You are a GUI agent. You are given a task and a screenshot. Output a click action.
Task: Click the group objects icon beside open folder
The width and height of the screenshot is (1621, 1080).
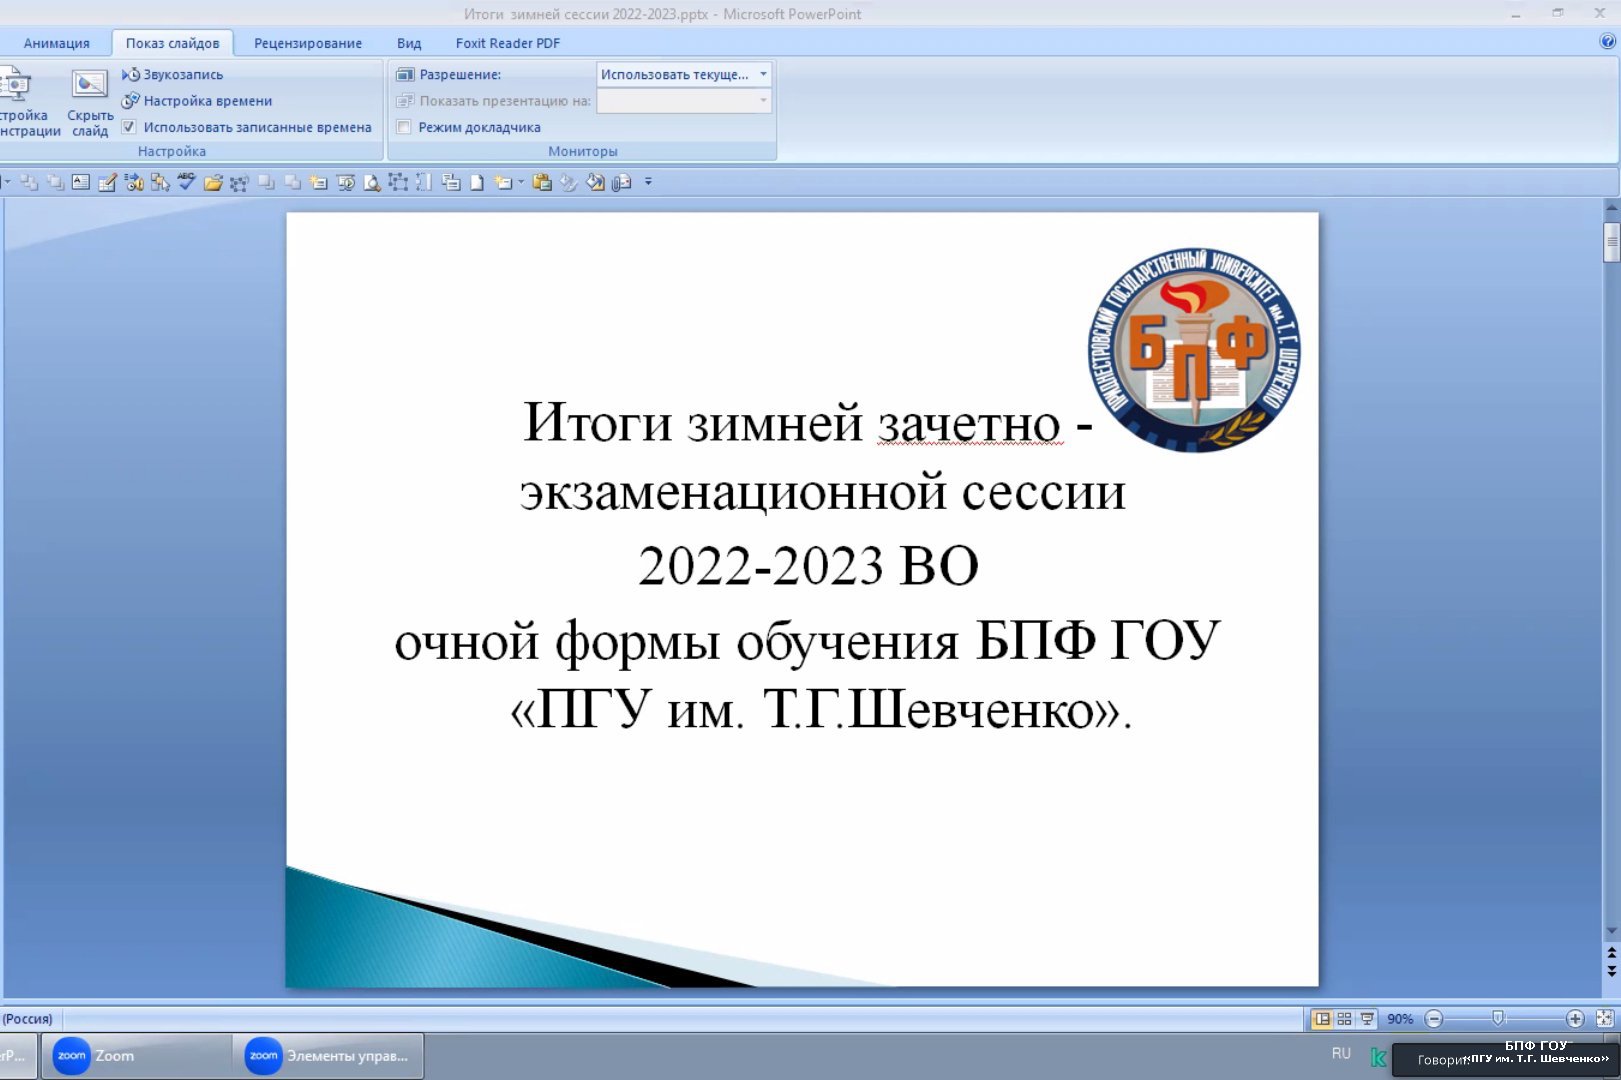tap(238, 182)
